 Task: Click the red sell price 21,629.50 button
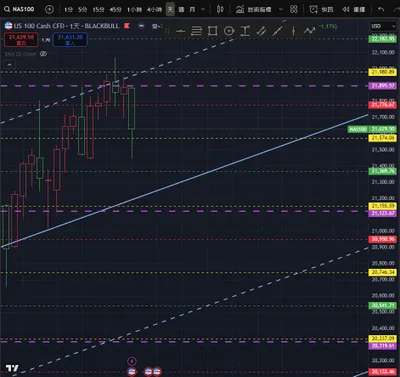pyautogui.click(x=21, y=40)
